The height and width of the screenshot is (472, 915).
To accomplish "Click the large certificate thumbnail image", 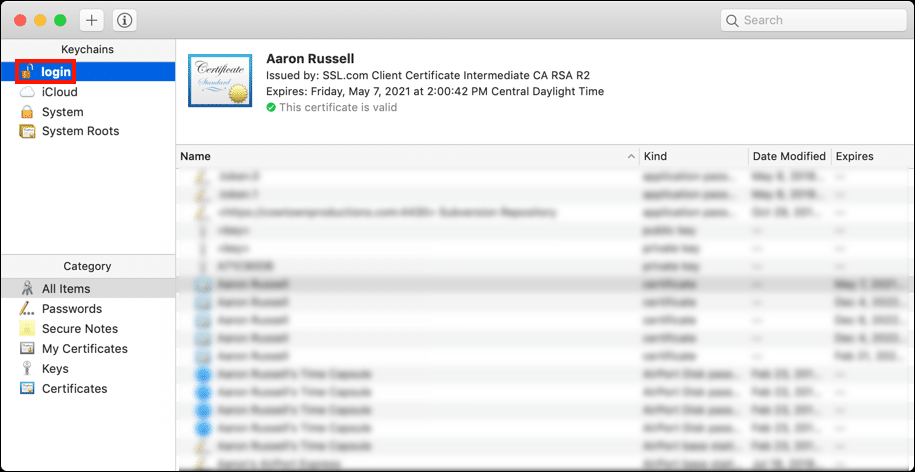I will click(x=220, y=80).
